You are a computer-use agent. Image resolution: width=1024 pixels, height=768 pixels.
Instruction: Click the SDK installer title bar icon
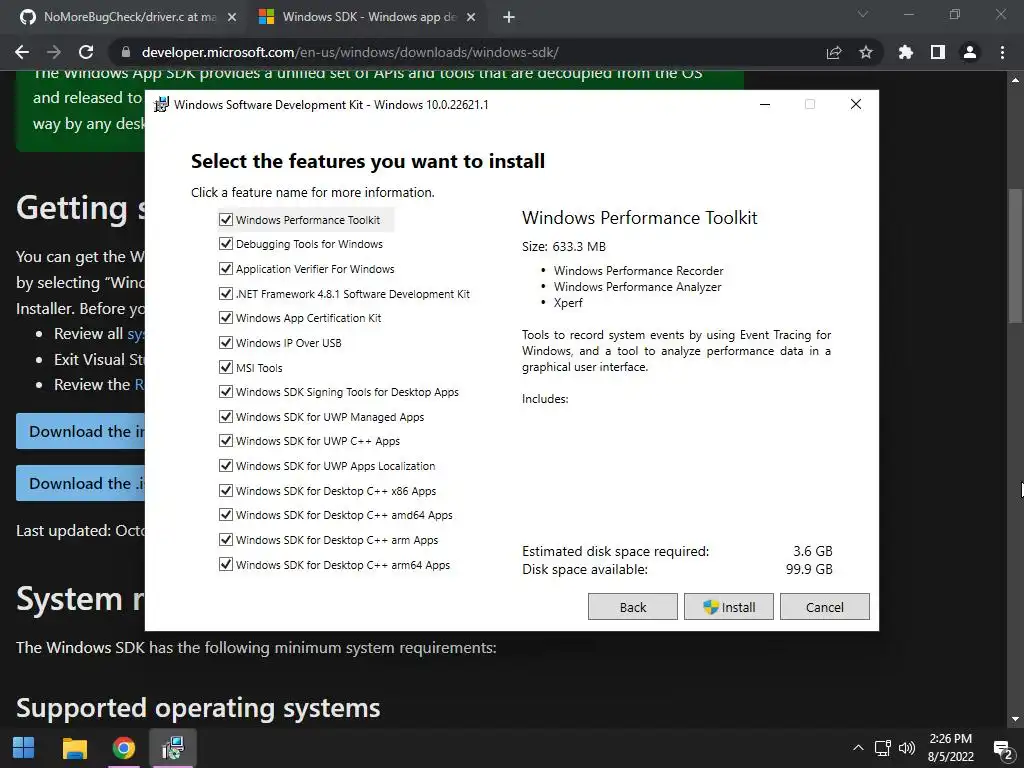point(161,104)
